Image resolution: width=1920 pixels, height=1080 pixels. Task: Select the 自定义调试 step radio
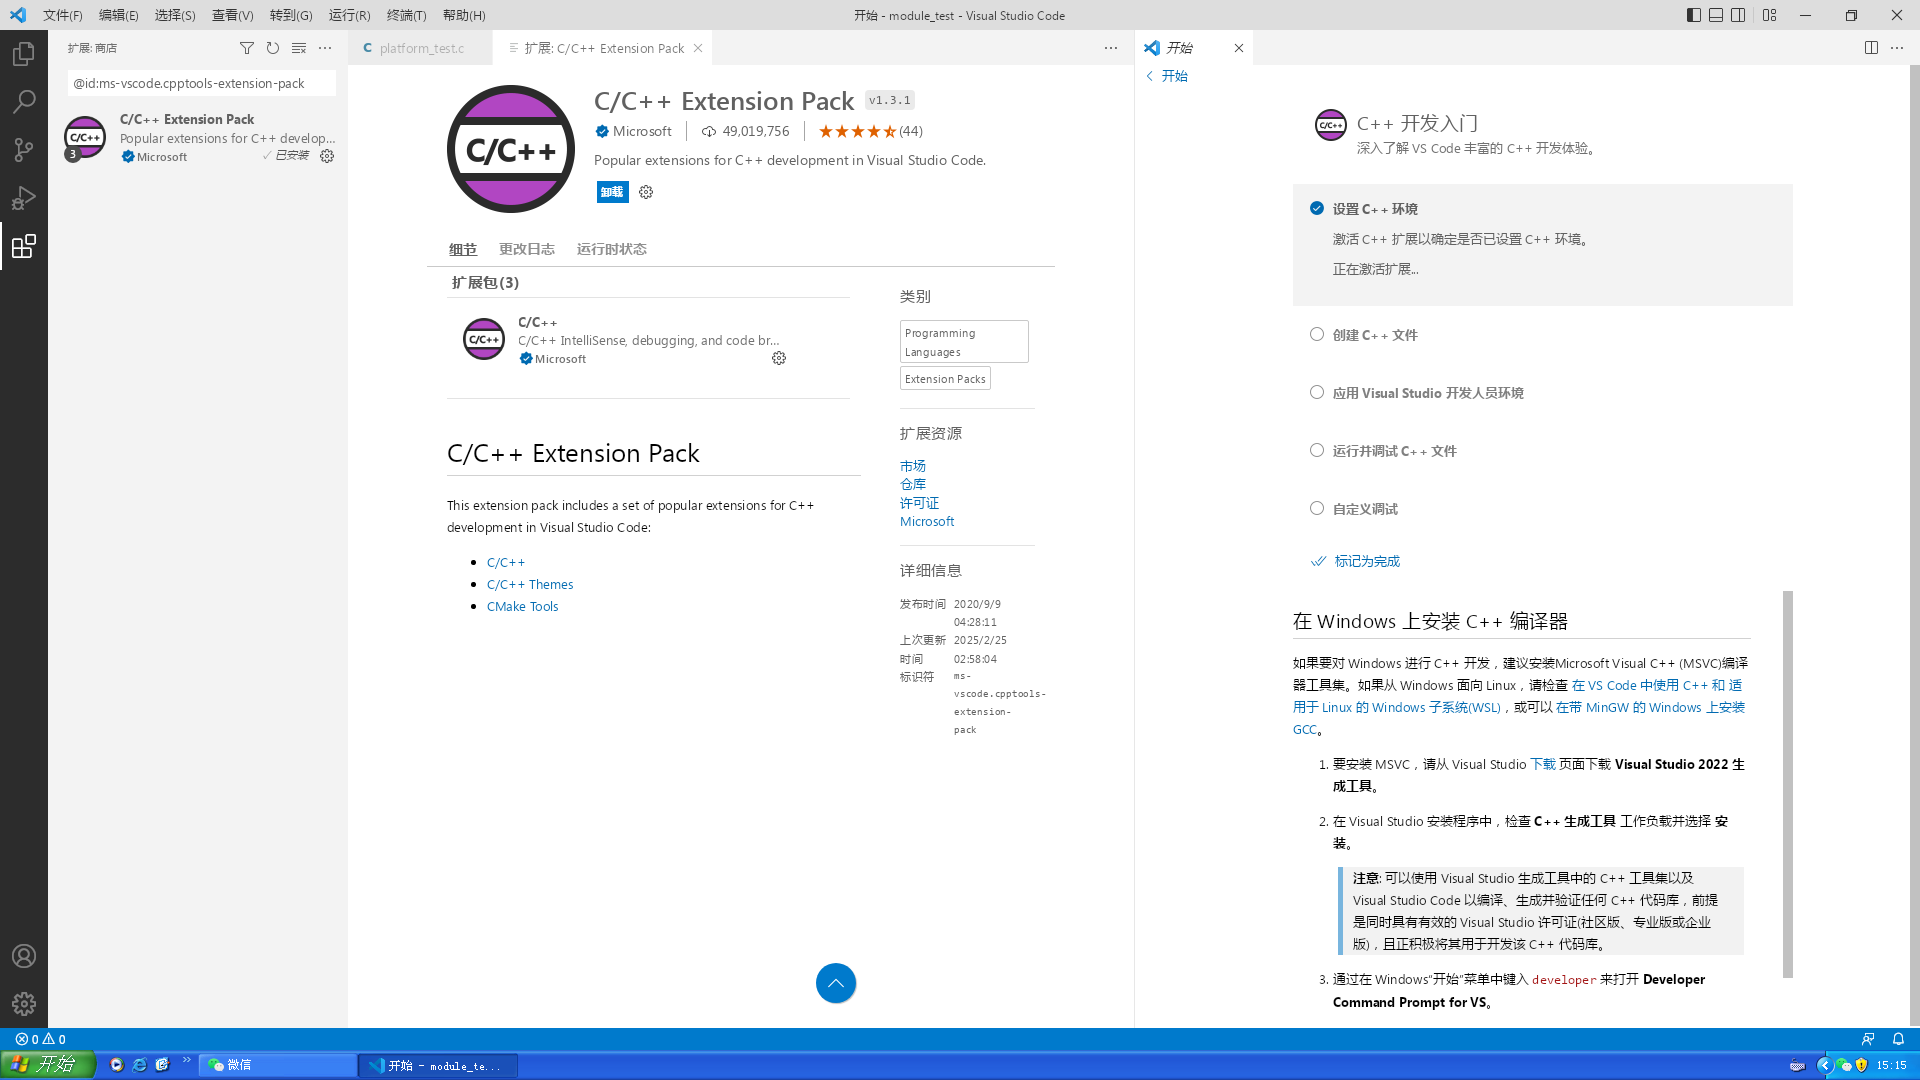[x=1316, y=509]
